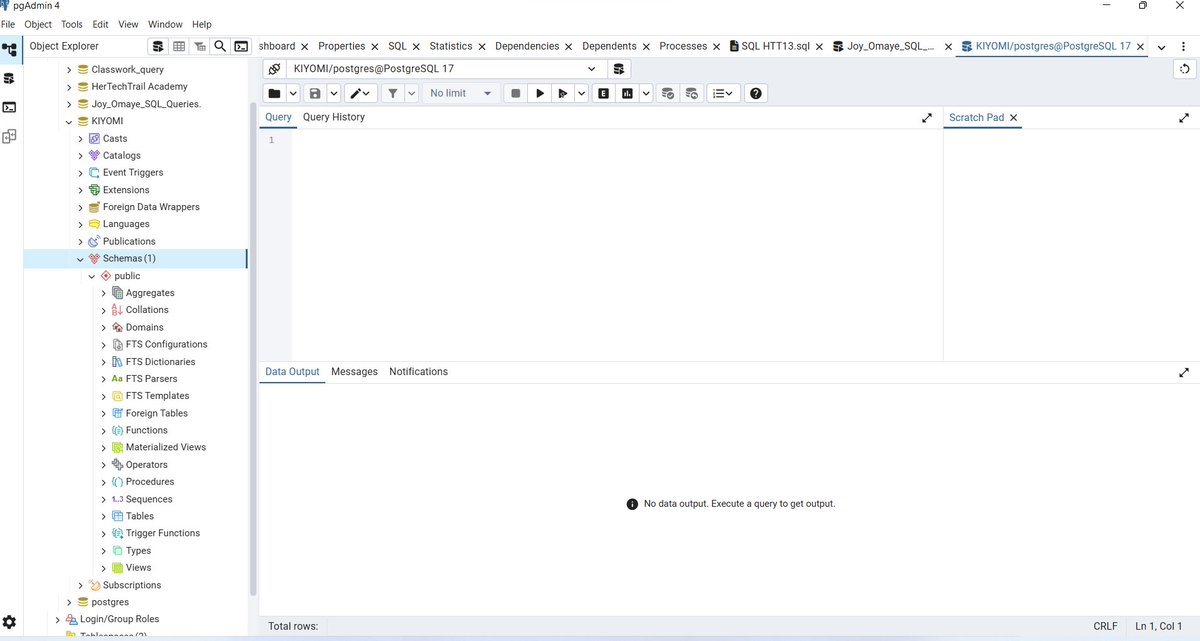The image size is (1200, 641).
Task: Click the reset layout icon at far right
Action: [1184, 69]
